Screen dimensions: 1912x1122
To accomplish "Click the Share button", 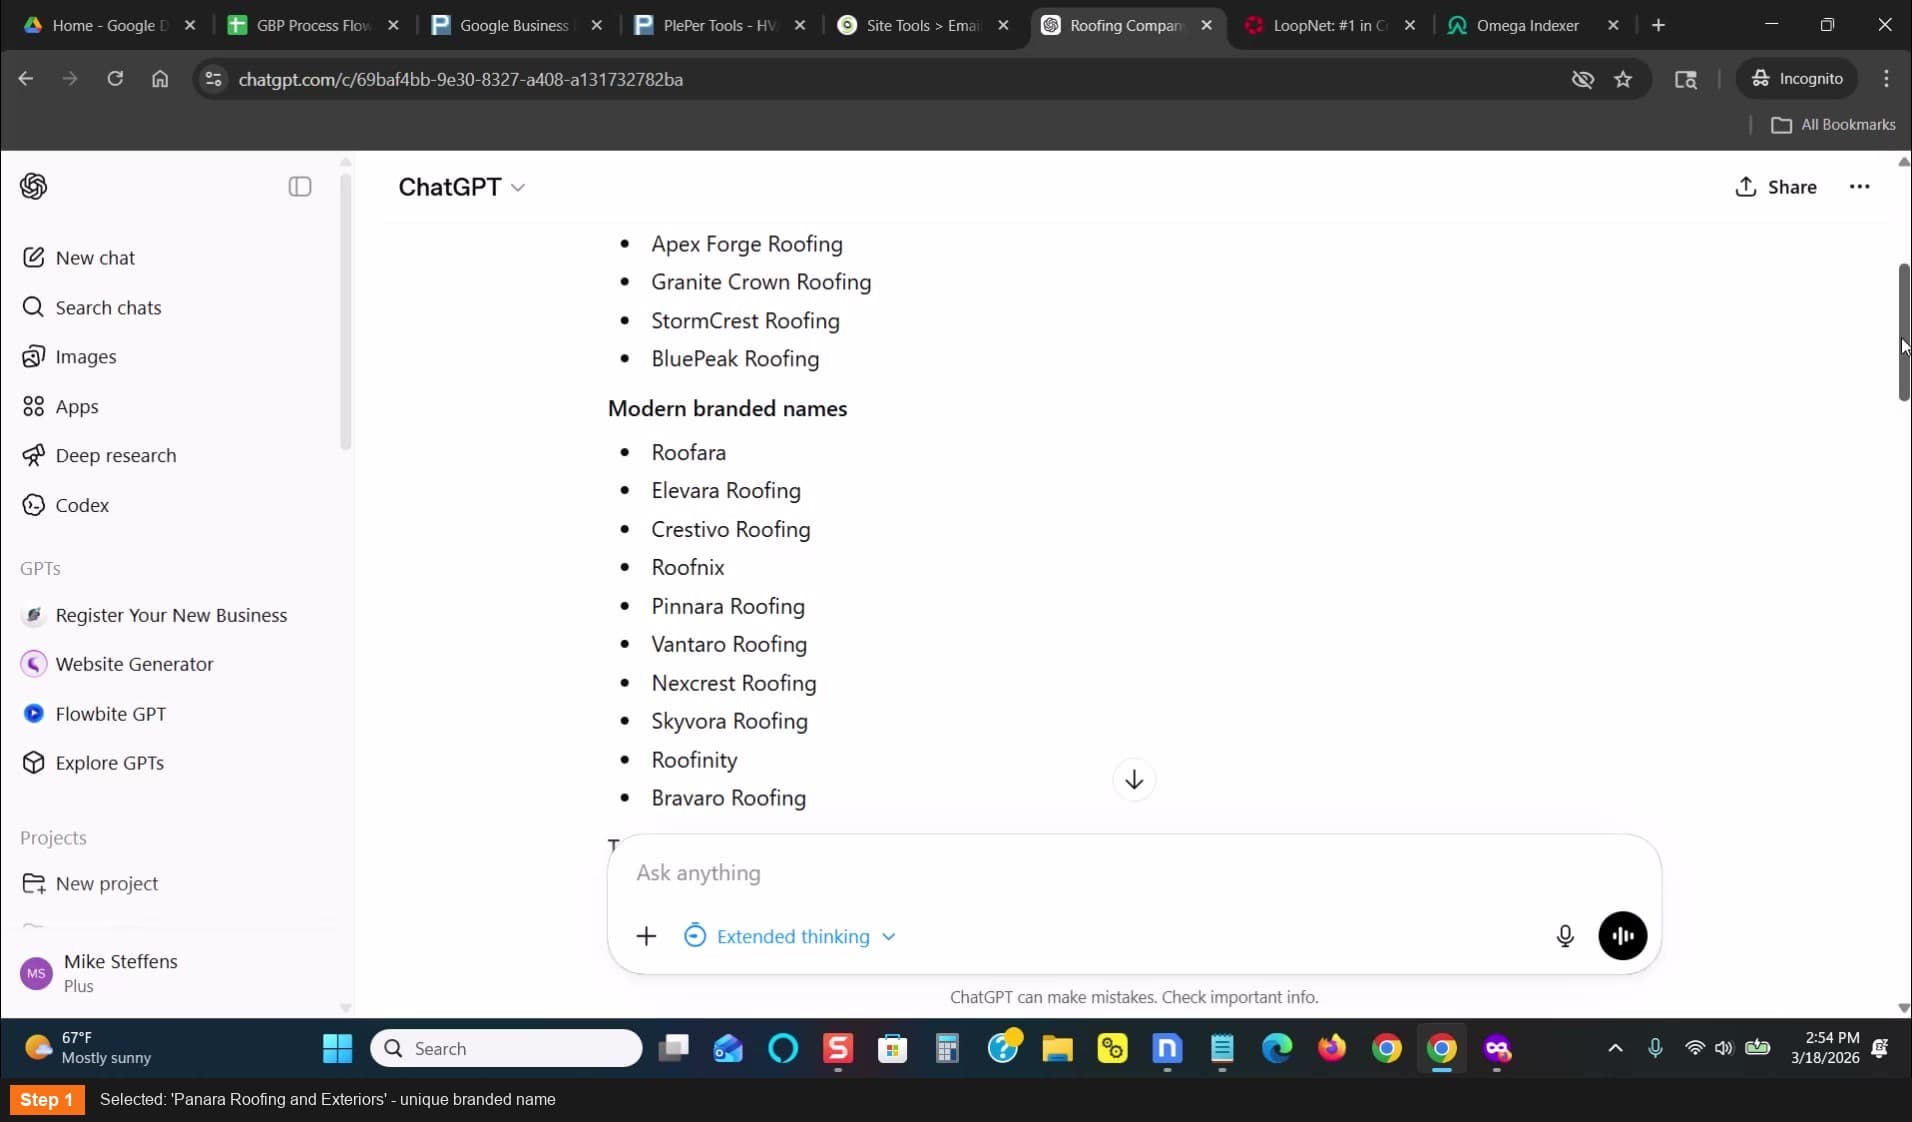I will pos(1776,187).
